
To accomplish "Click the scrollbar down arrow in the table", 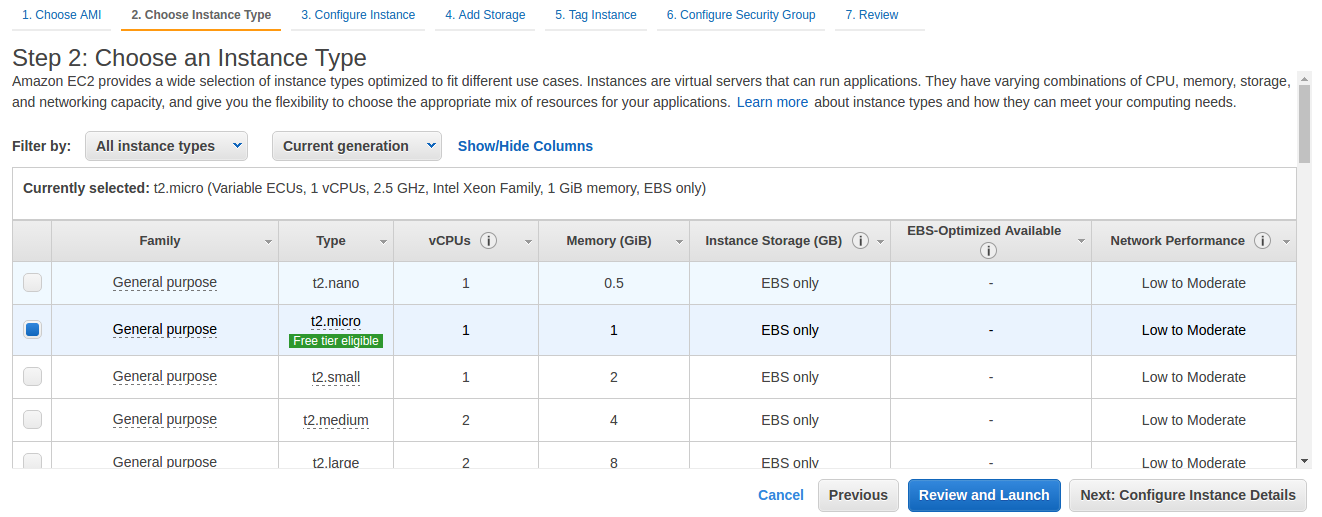I will [x=1303, y=460].
